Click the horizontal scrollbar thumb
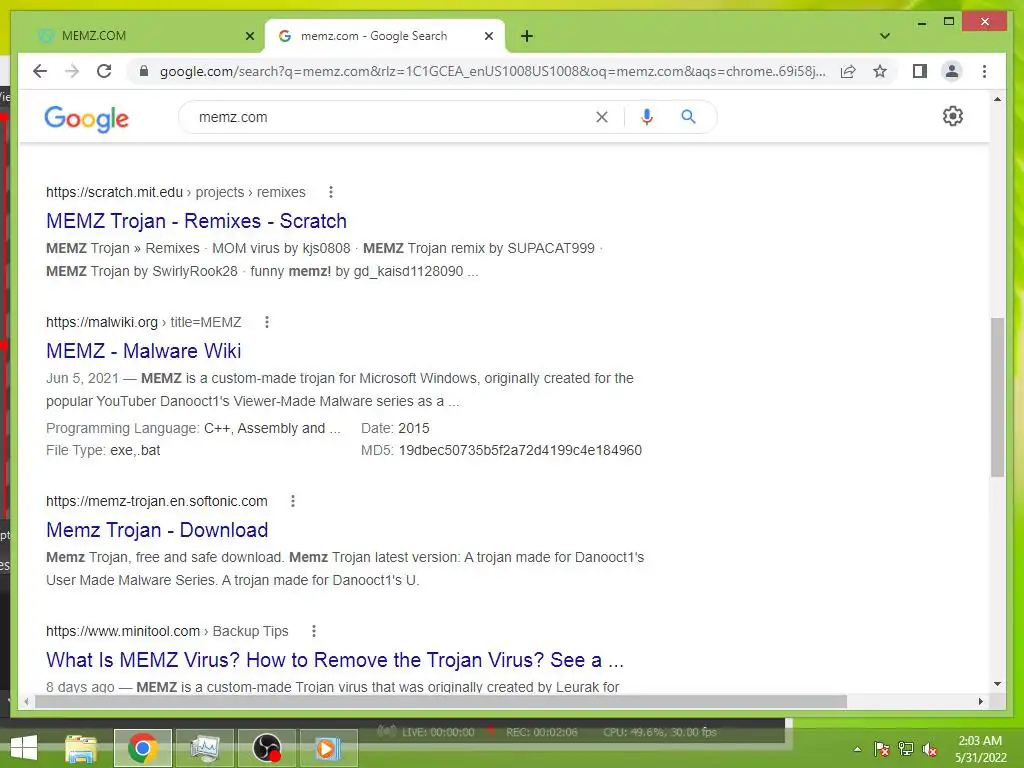The width and height of the screenshot is (1024, 768). click(x=441, y=702)
